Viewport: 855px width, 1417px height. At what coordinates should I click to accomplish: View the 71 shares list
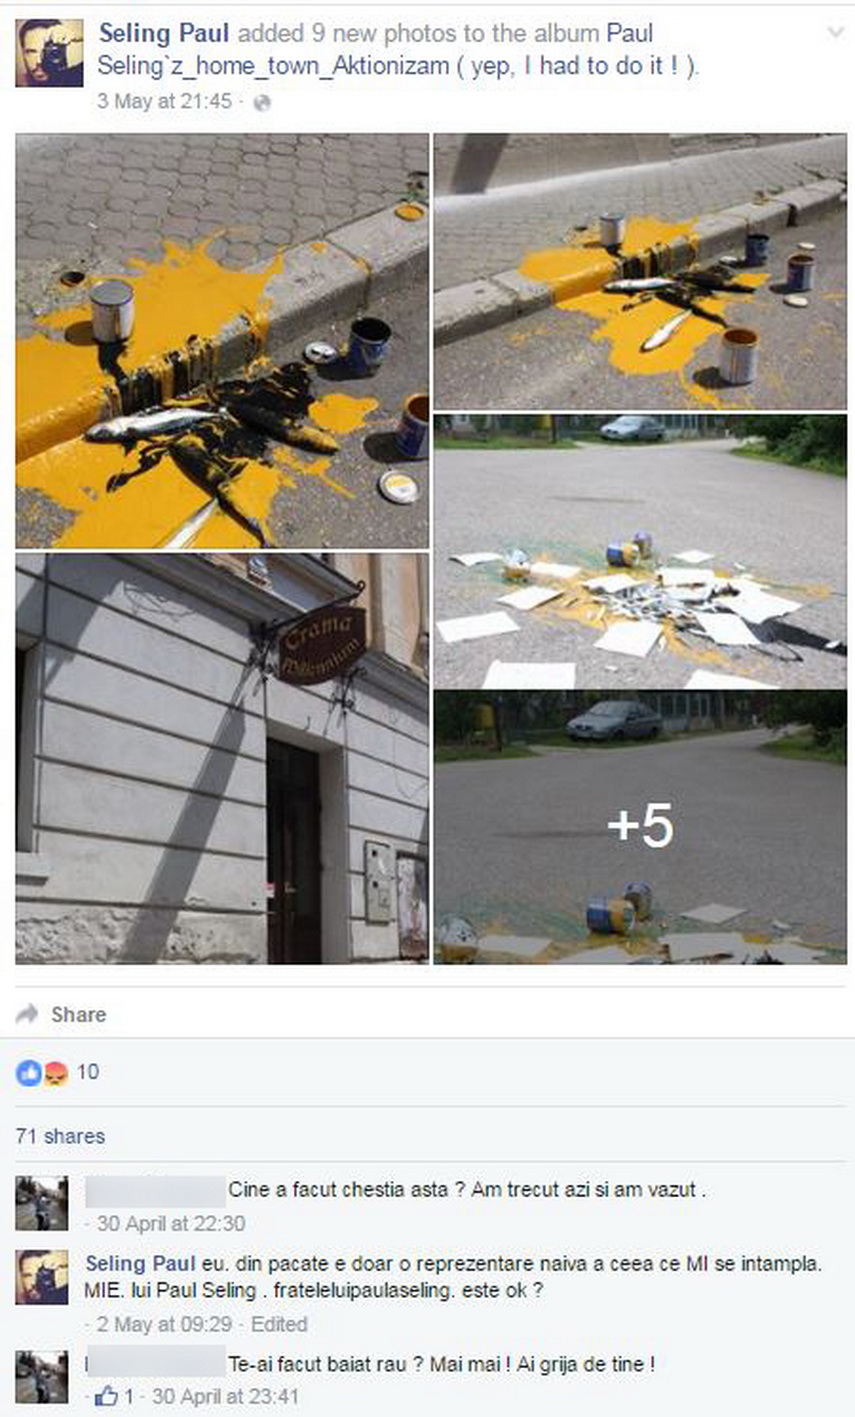pos(60,1136)
